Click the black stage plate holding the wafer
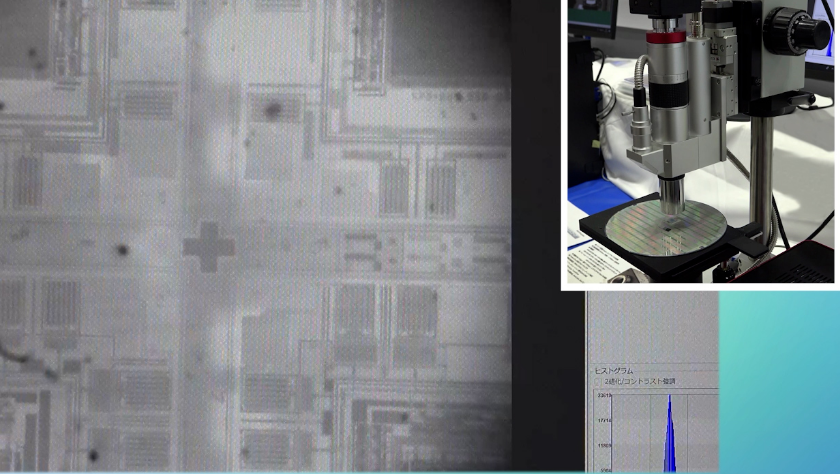This screenshot has width=840, height=474. click(x=596, y=235)
